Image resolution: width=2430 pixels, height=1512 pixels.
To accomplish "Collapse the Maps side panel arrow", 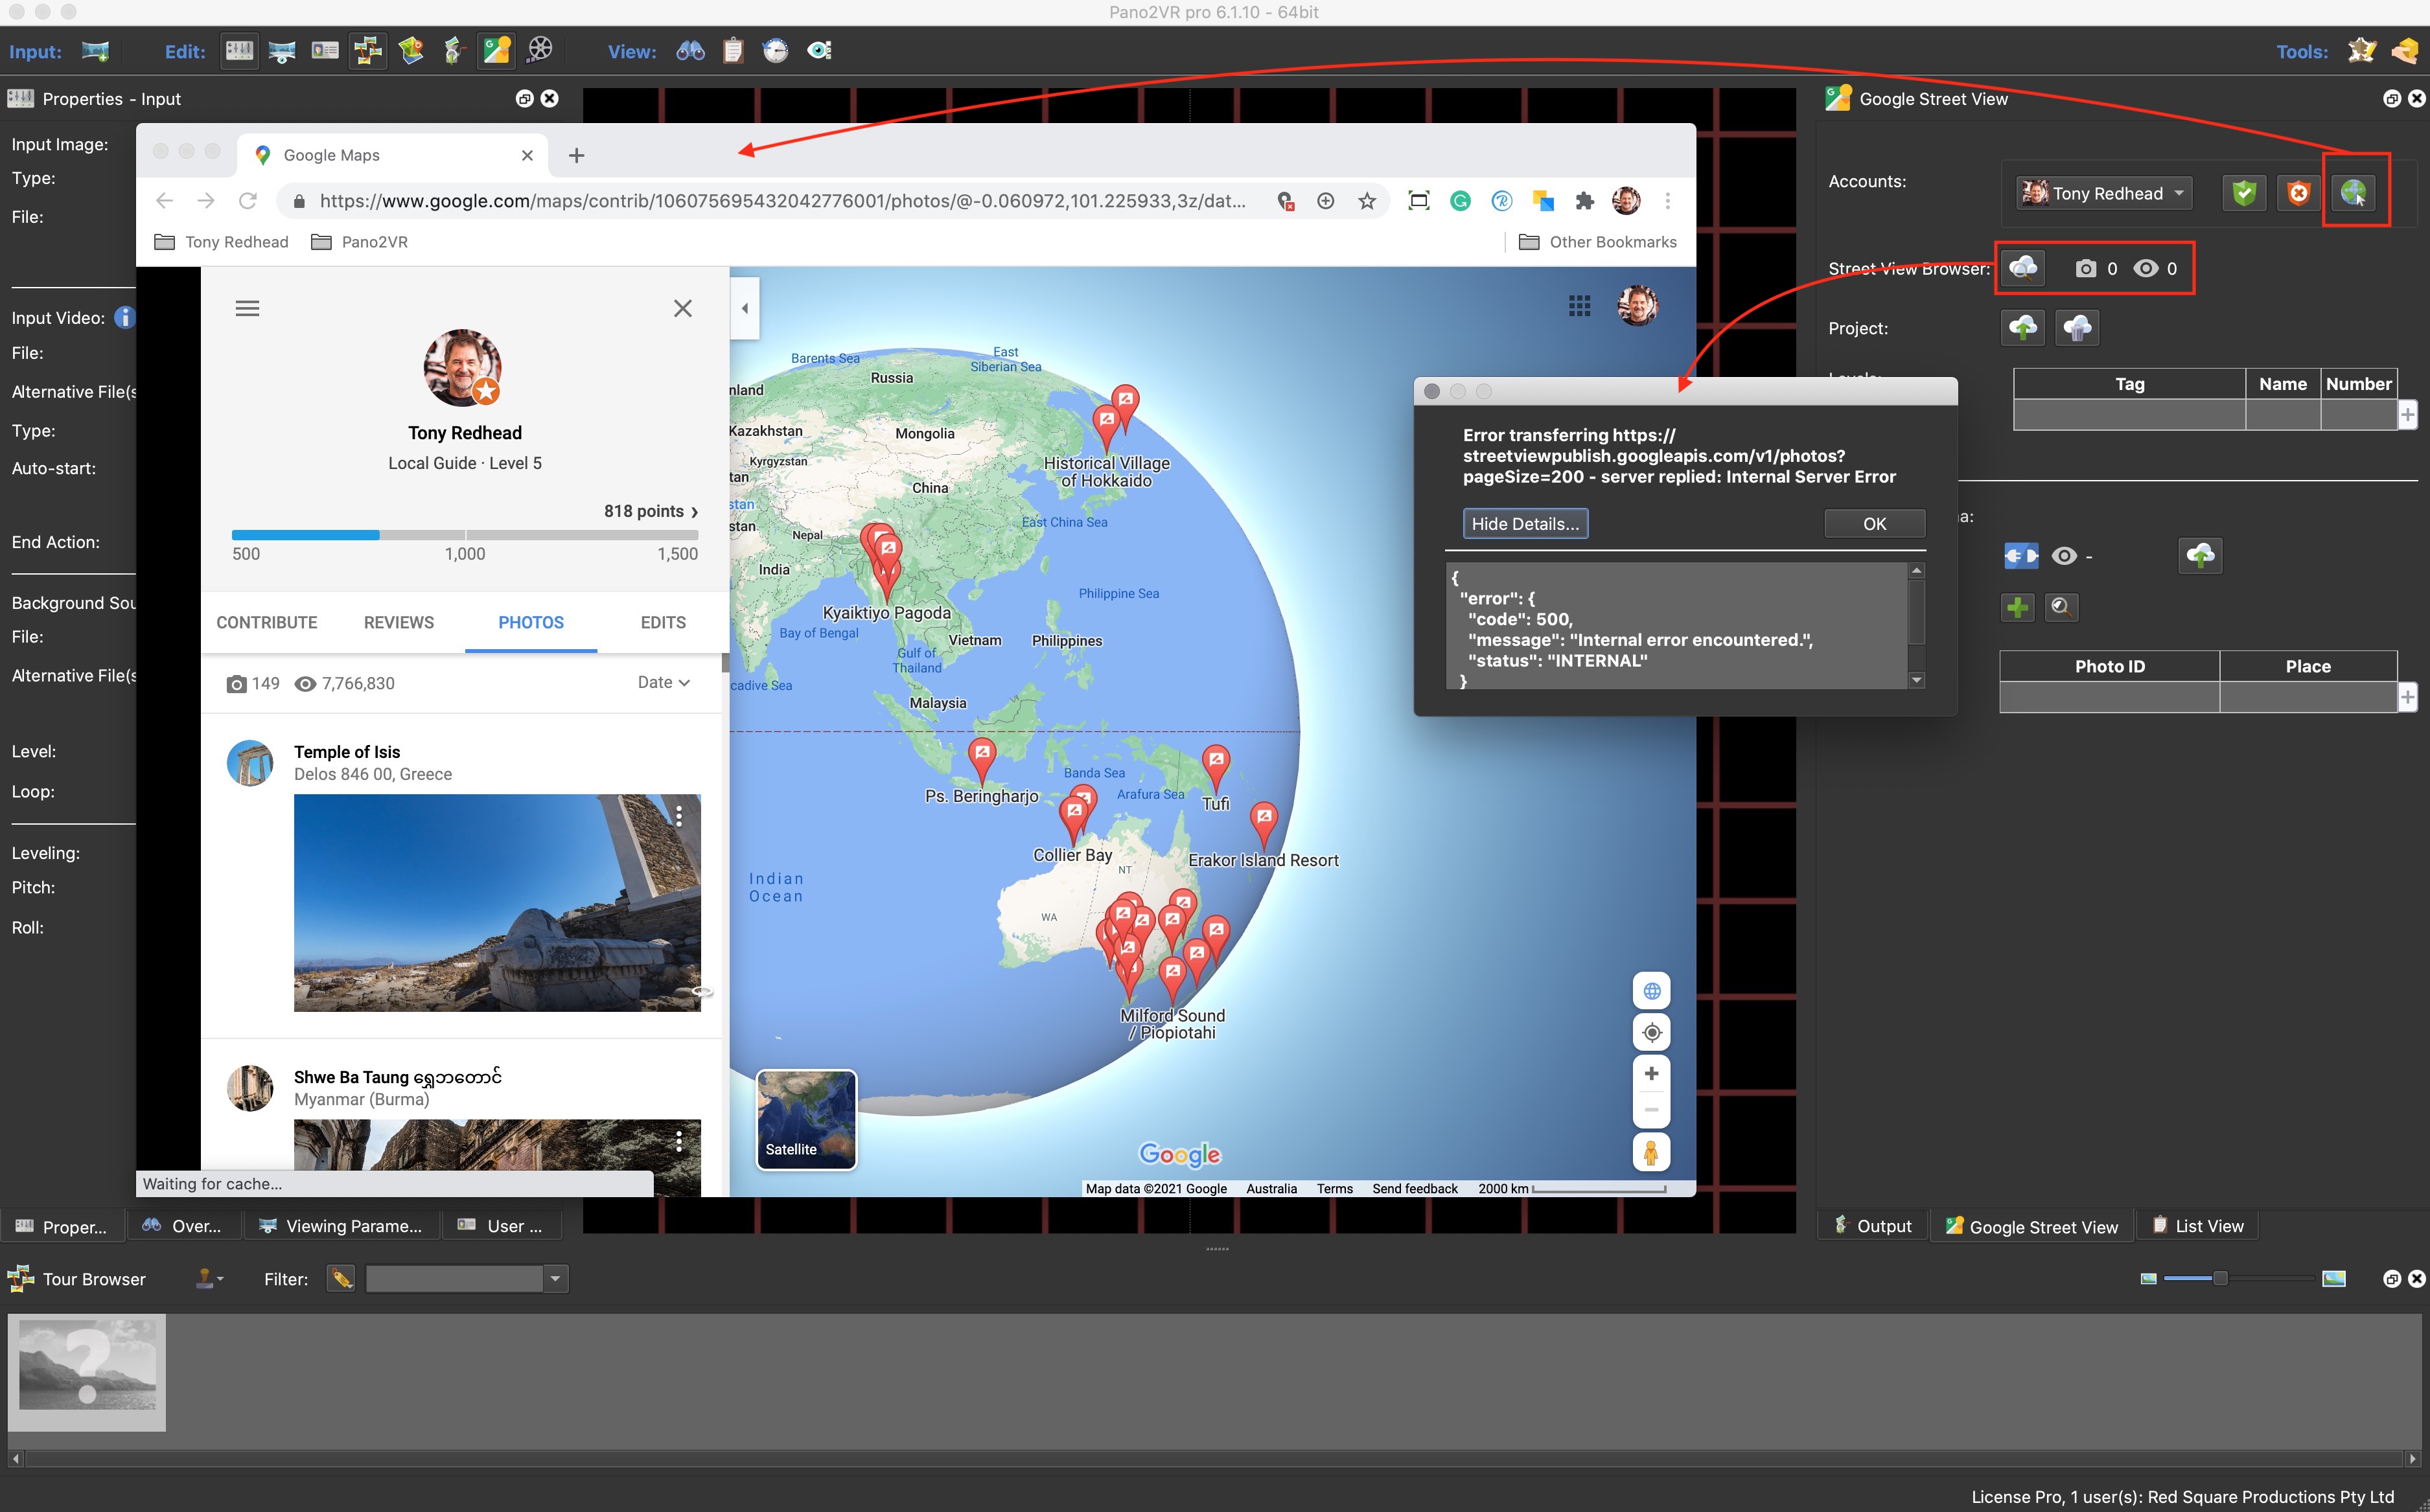I will [x=745, y=308].
